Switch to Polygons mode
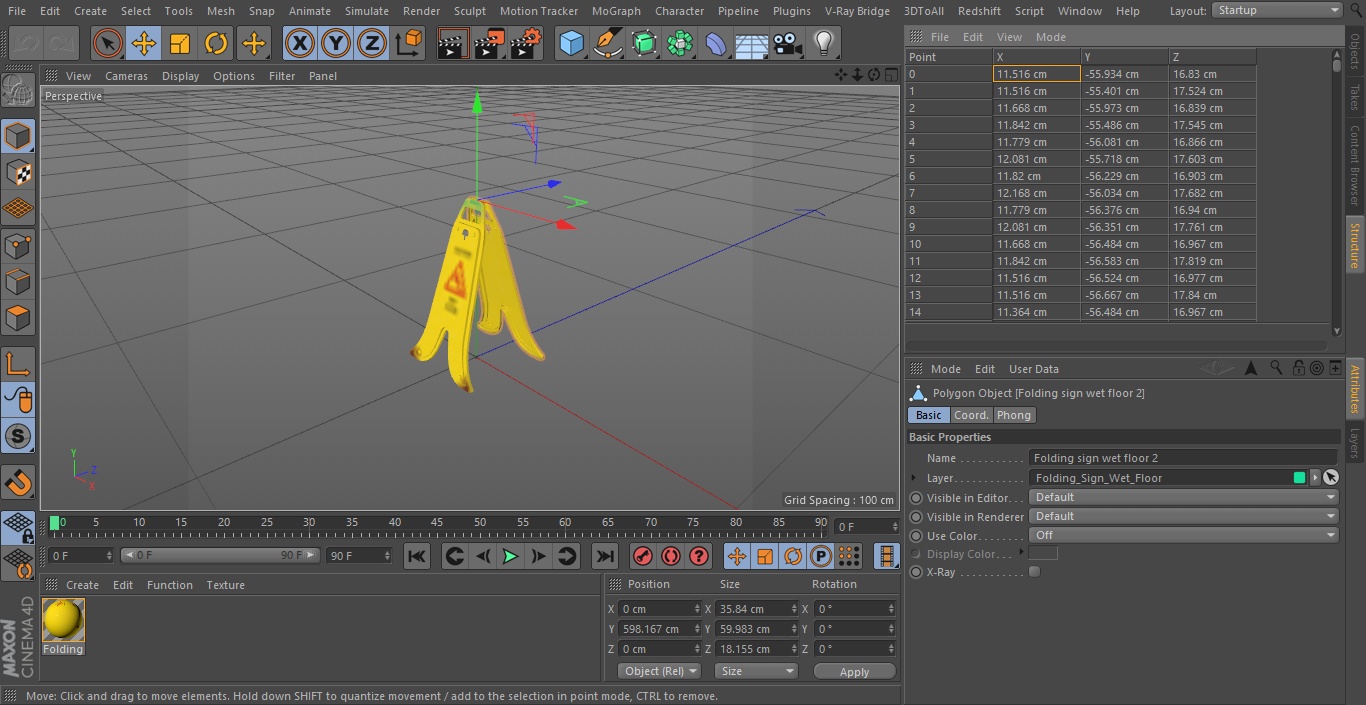This screenshot has height=705, width=1366. 18,318
